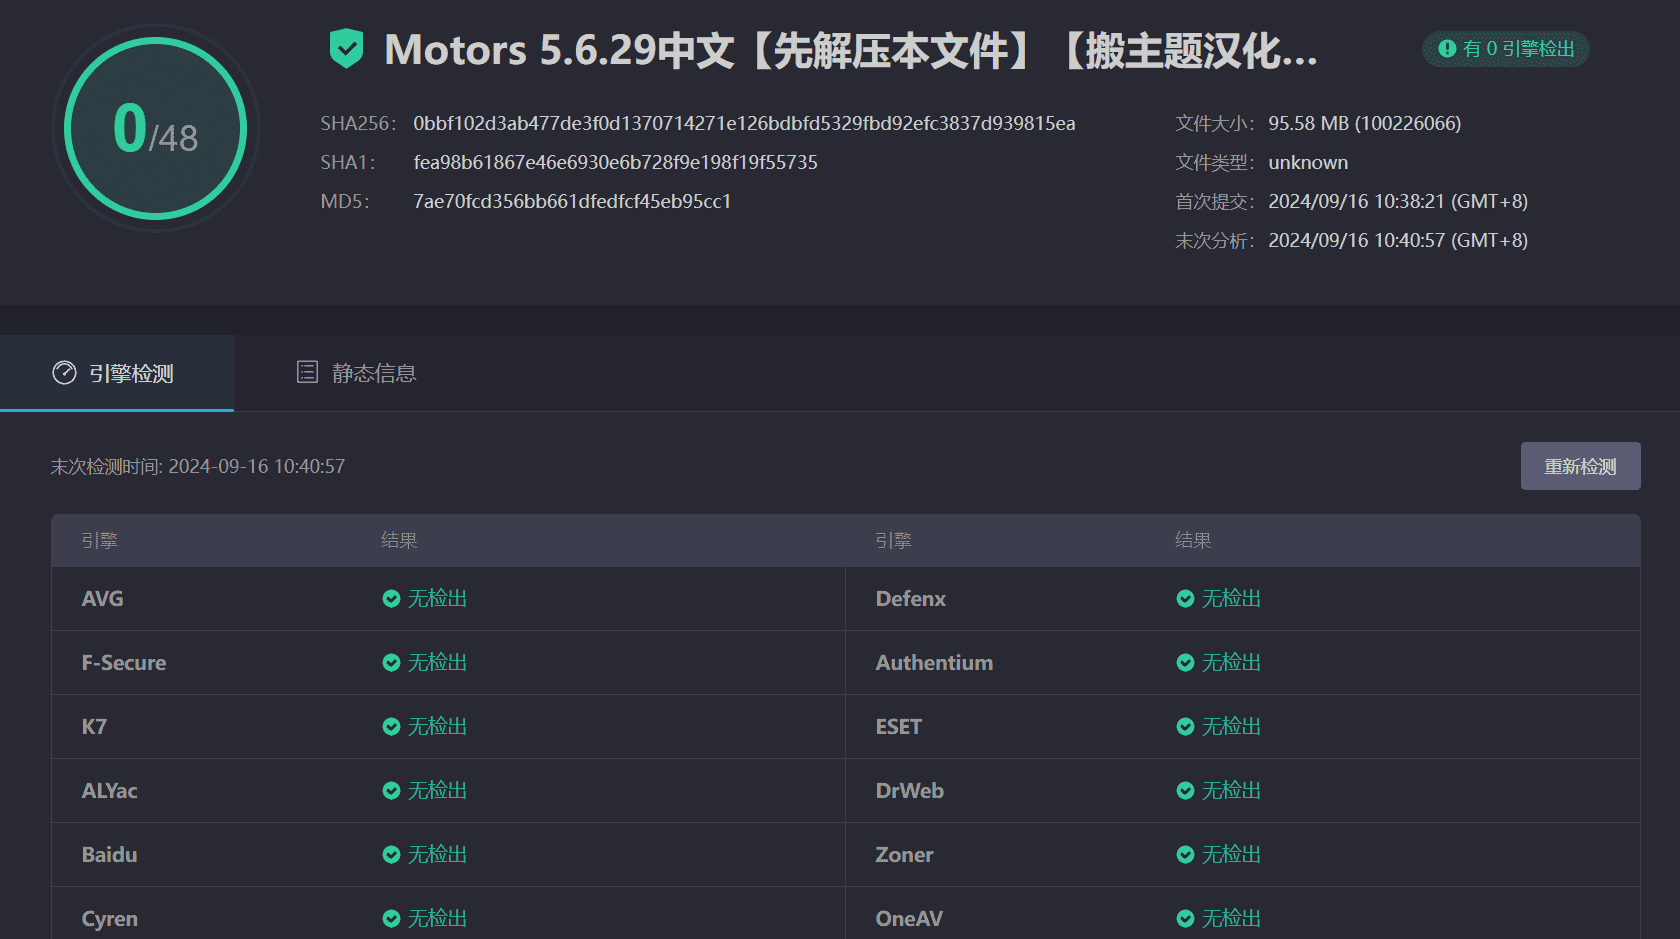Screen dimensions: 1680x939
Task: Click the file size 95.58 MB value
Action: (1364, 123)
